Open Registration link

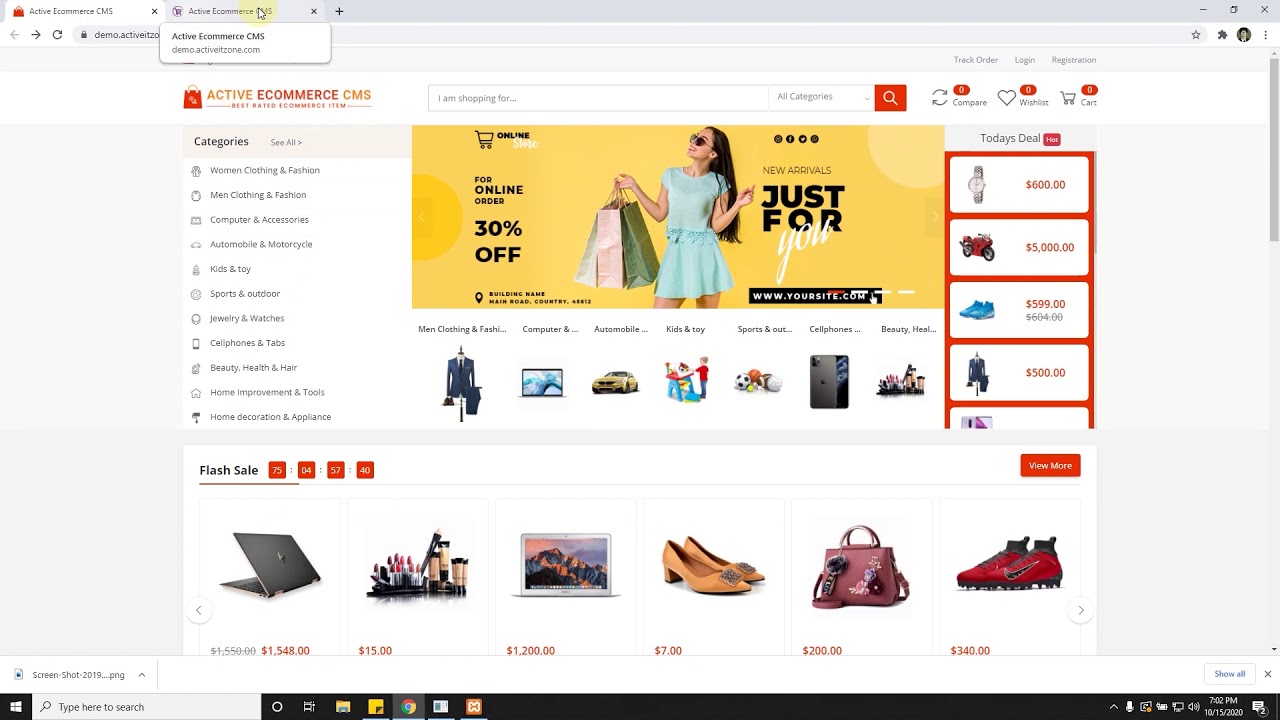(1074, 60)
